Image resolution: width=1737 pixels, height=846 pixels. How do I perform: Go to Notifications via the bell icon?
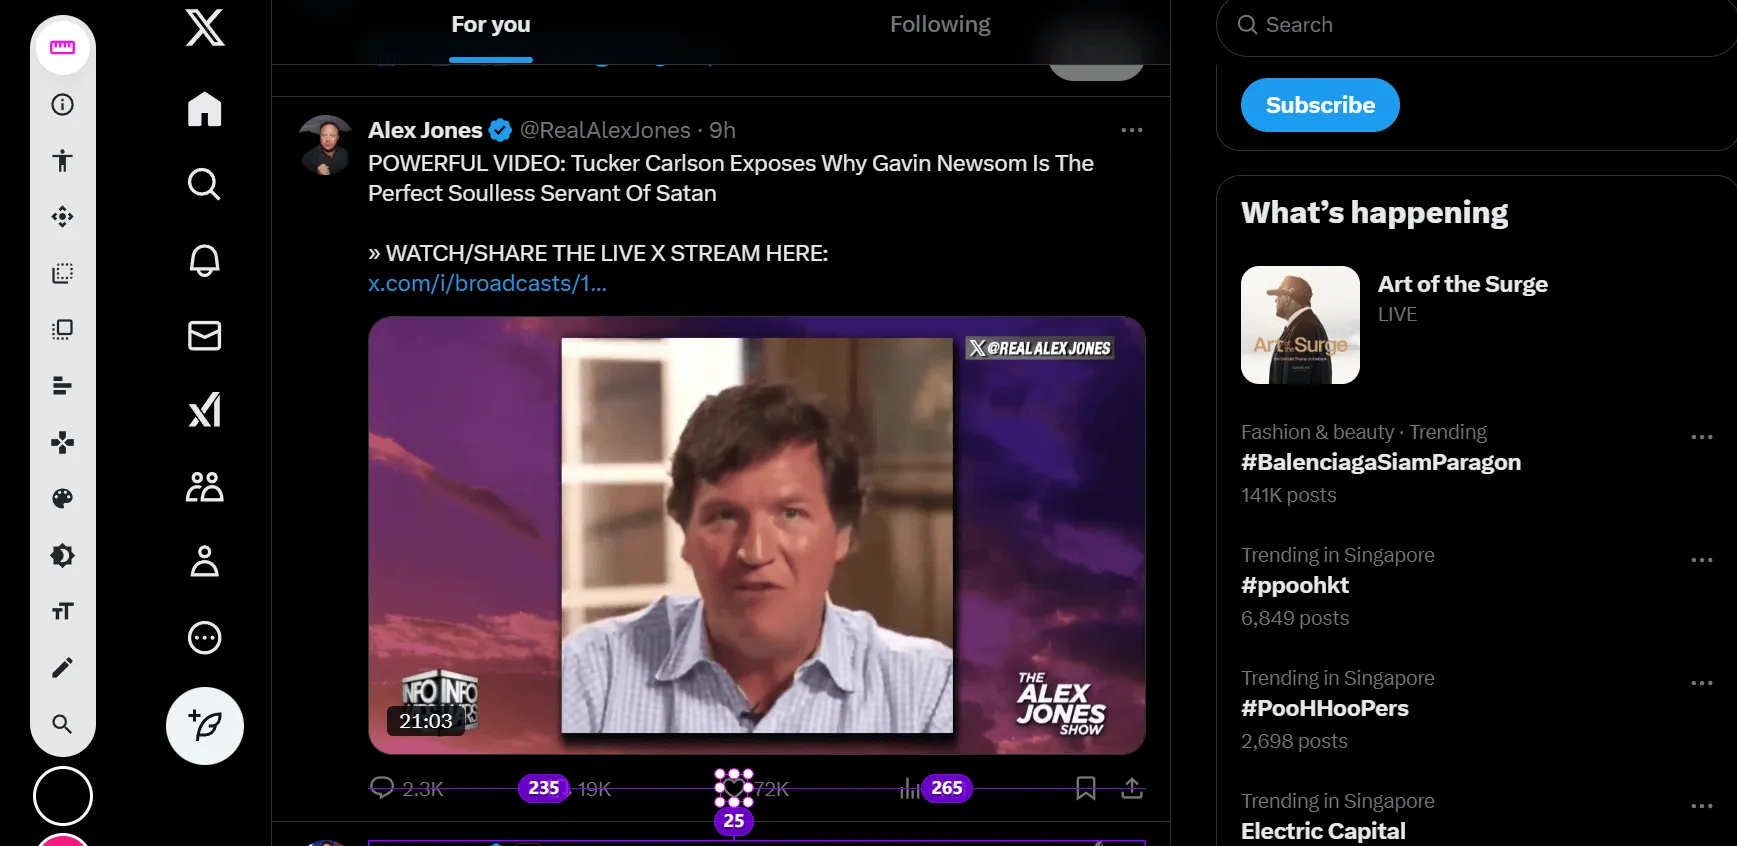pyautogui.click(x=205, y=260)
